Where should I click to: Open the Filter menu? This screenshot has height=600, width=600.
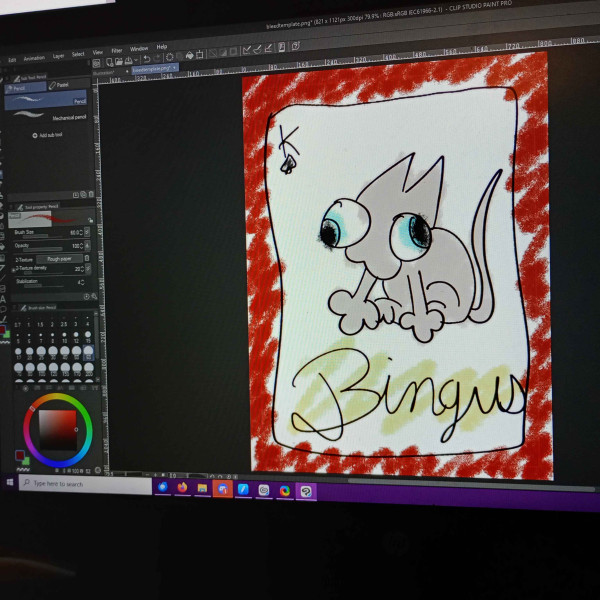[x=117, y=49]
